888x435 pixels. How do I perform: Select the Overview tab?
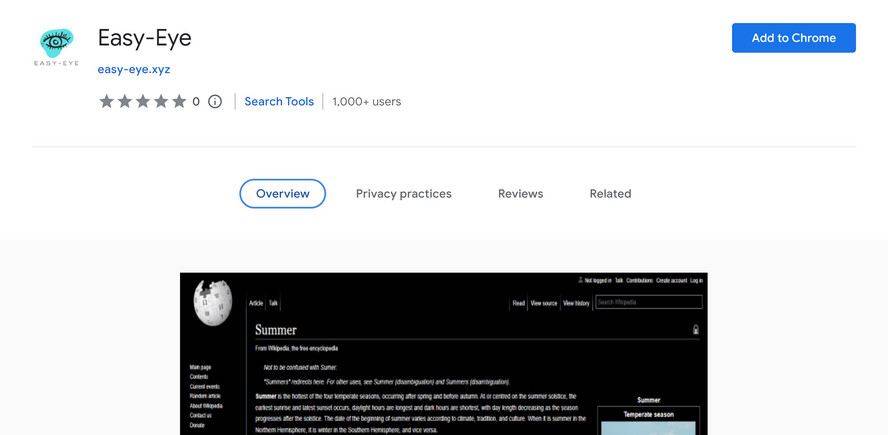[x=283, y=194]
